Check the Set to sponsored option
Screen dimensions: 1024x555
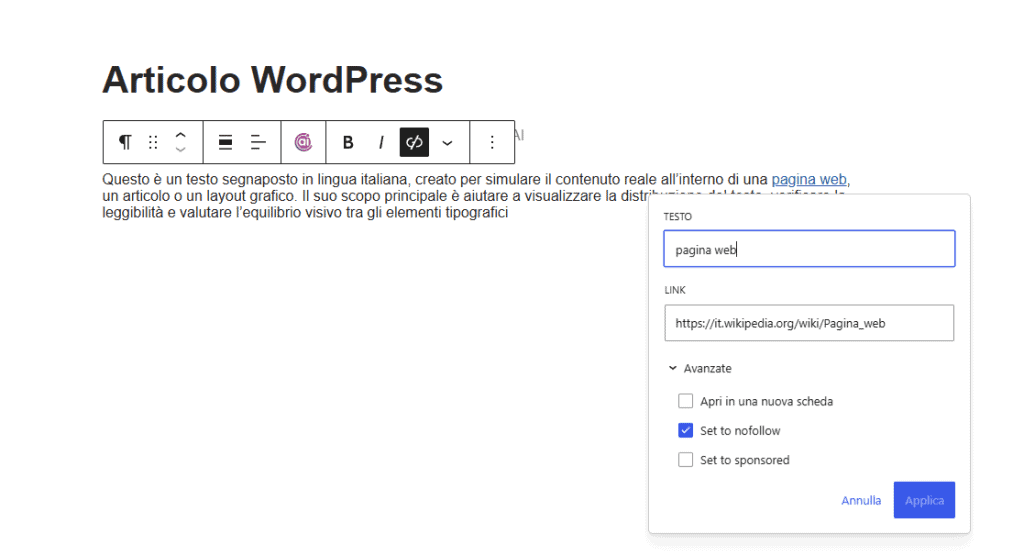click(x=685, y=460)
